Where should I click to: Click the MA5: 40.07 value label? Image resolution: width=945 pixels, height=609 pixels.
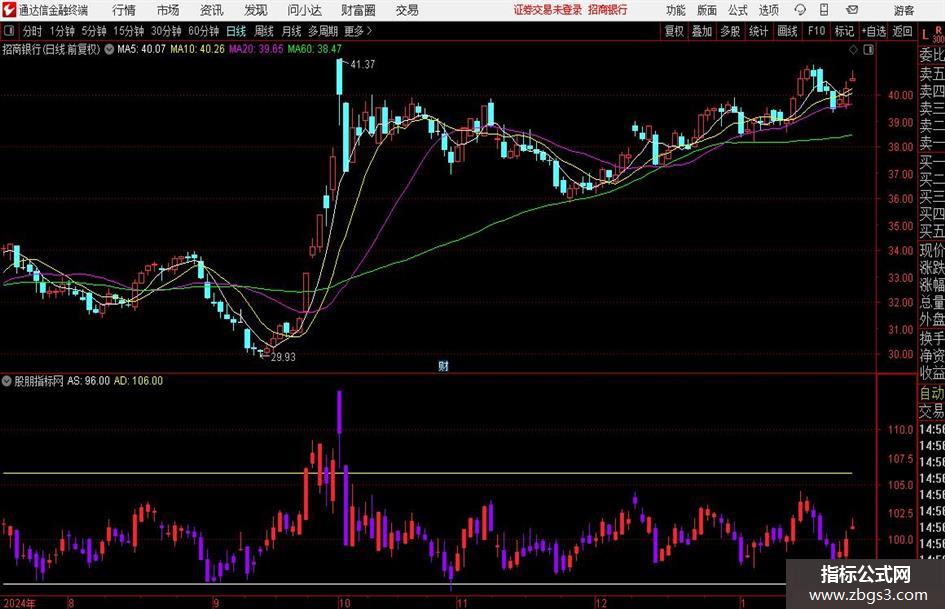[x=141, y=49]
